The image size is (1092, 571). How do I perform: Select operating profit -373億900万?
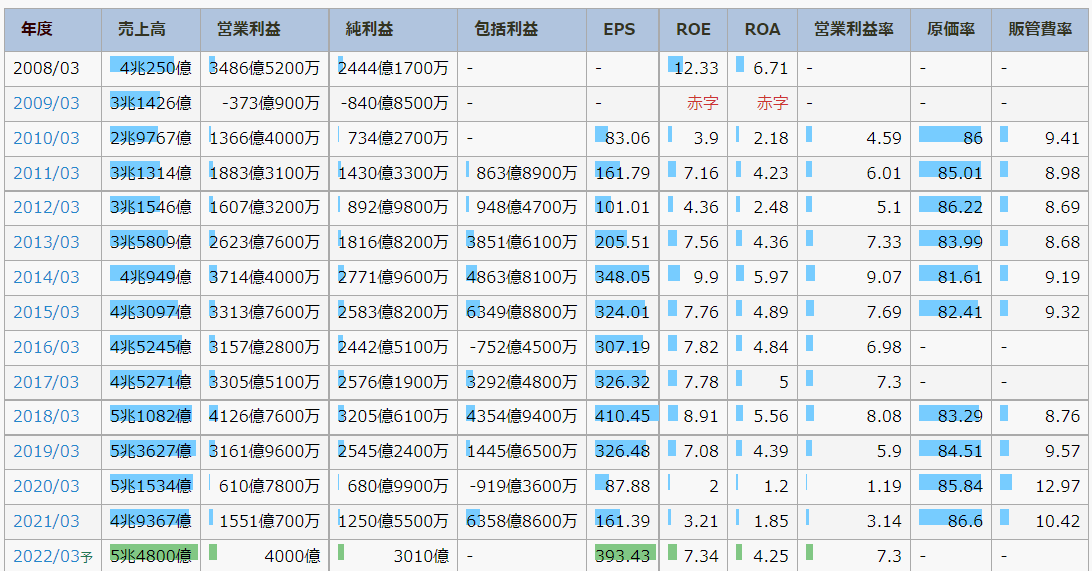(x=271, y=103)
